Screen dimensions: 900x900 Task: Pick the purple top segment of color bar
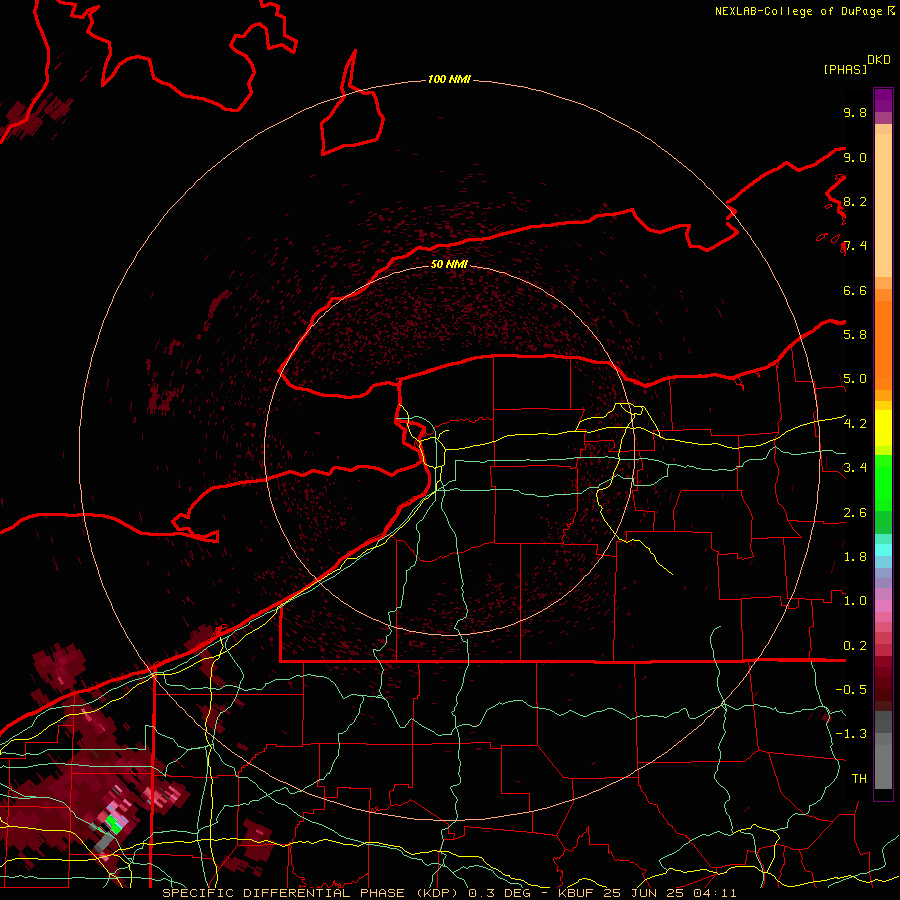tap(883, 100)
